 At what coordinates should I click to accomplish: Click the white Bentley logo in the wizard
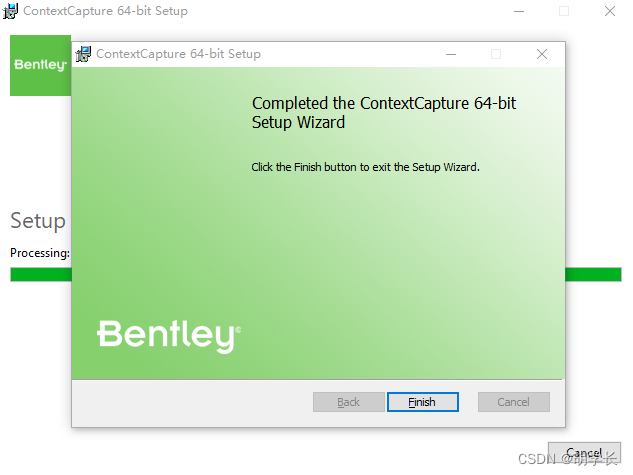click(x=169, y=336)
